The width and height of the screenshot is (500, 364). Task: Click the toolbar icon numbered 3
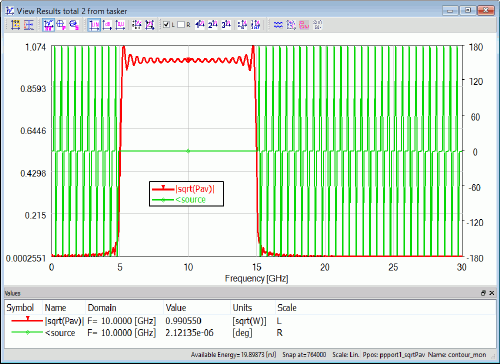(226, 25)
